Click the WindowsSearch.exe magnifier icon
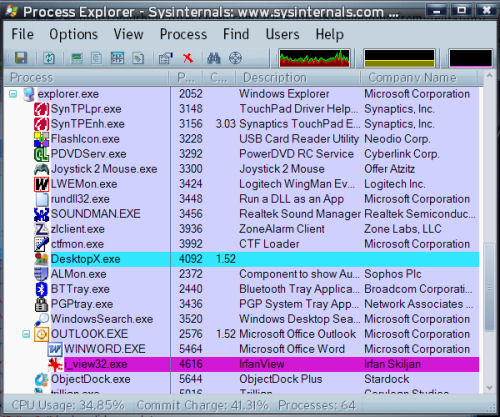 click(x=41, y=319)
